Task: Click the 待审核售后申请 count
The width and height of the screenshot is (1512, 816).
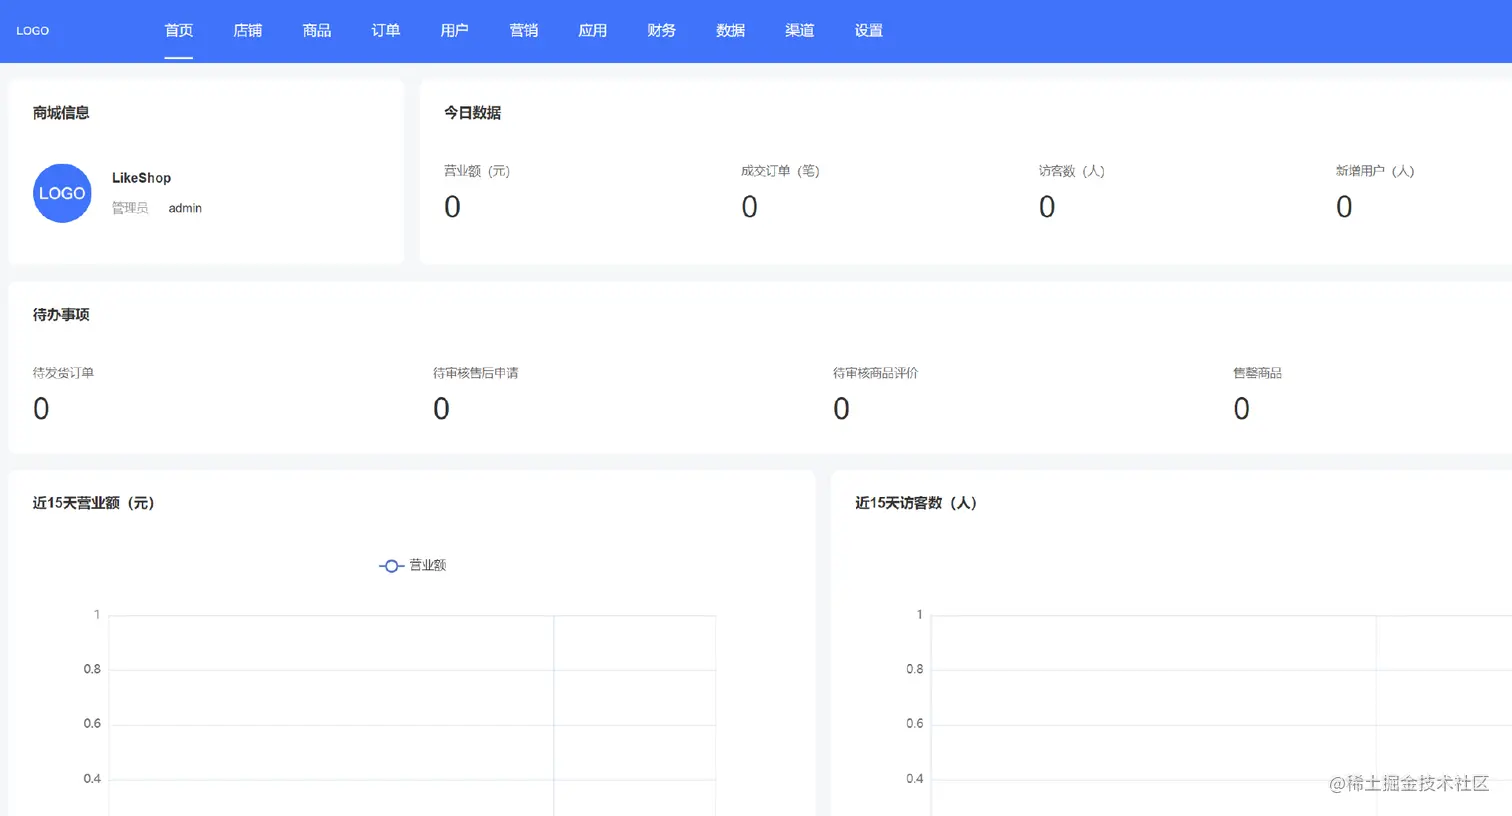Action: coord(441,408)
